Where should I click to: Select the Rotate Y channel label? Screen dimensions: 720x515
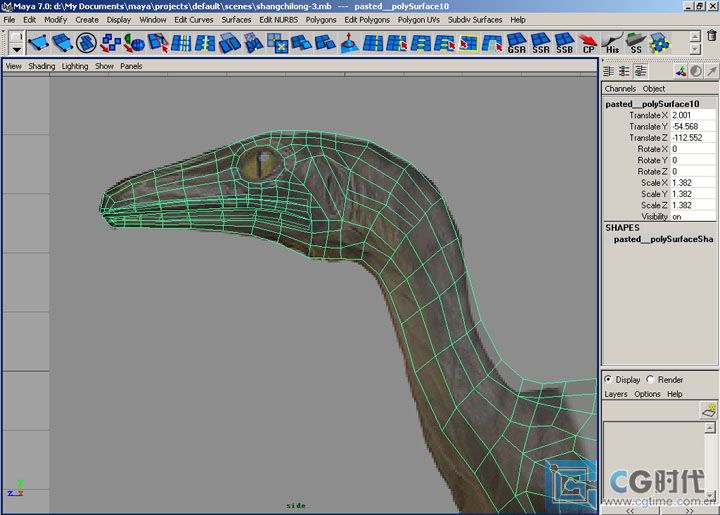click(652, 160)
